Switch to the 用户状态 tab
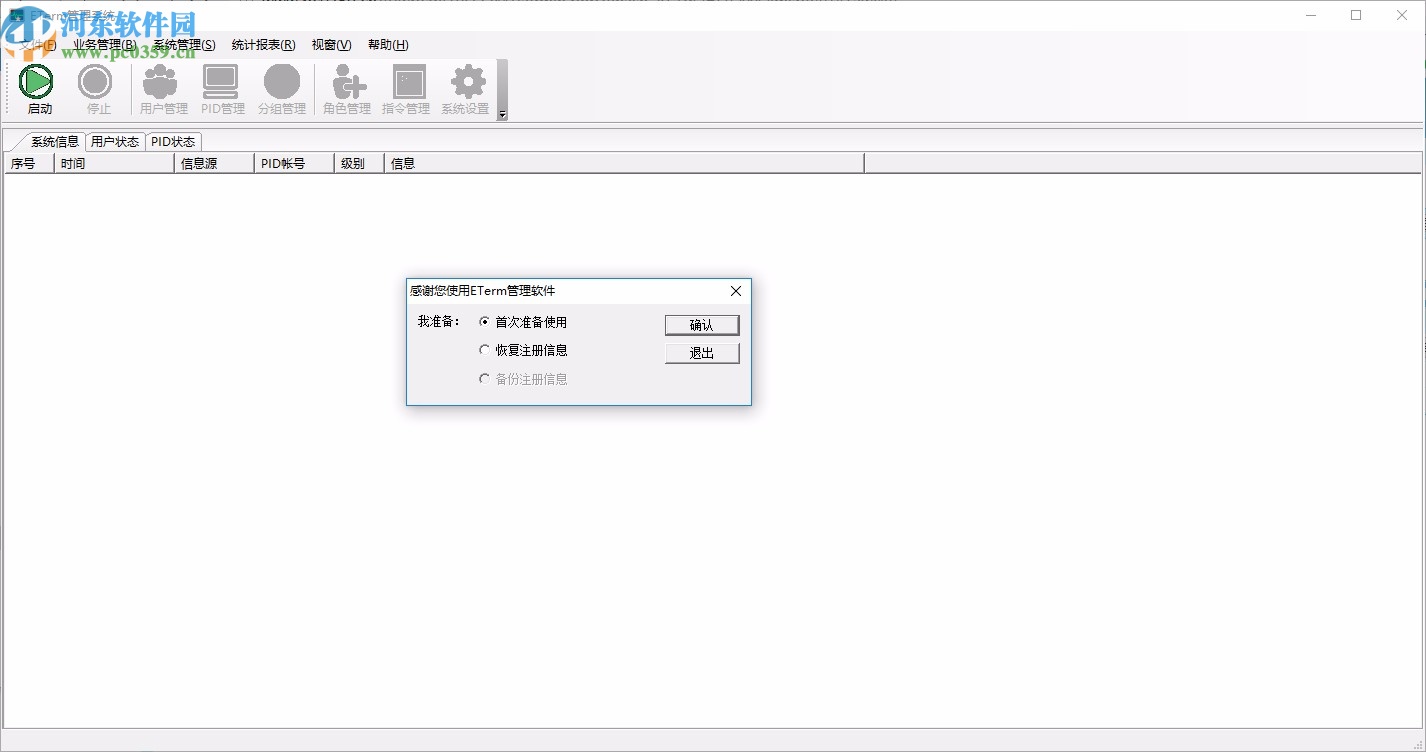The height and width of the screenshot is (752, 1426). click(115, 141)
